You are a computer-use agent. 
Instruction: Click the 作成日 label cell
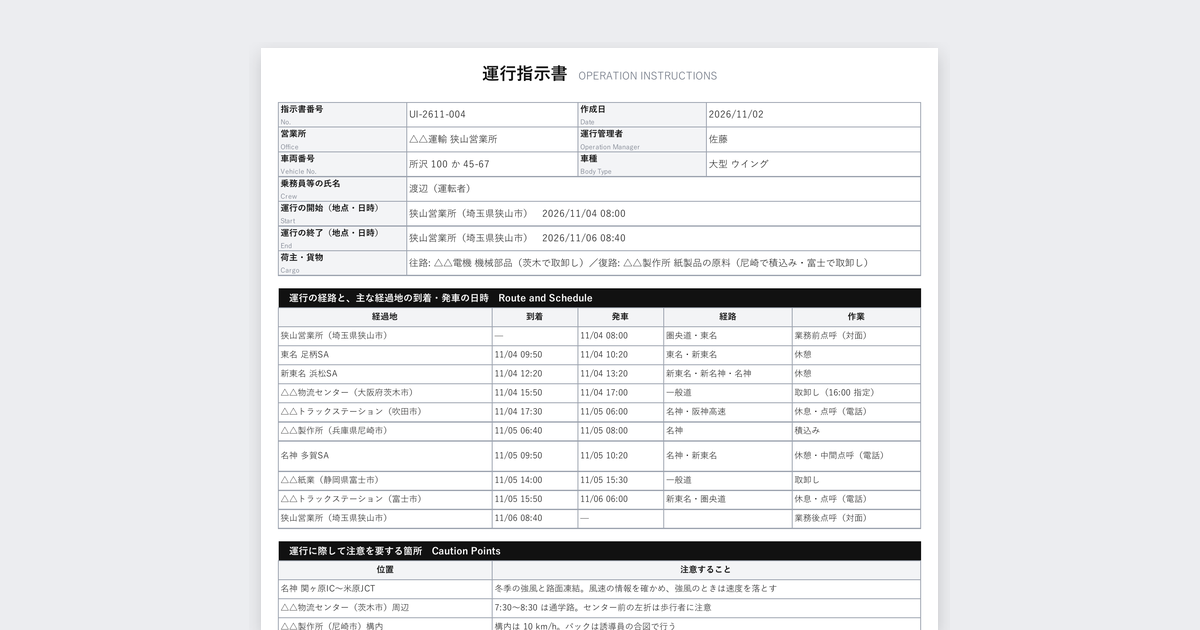click(x=642, y=114)
